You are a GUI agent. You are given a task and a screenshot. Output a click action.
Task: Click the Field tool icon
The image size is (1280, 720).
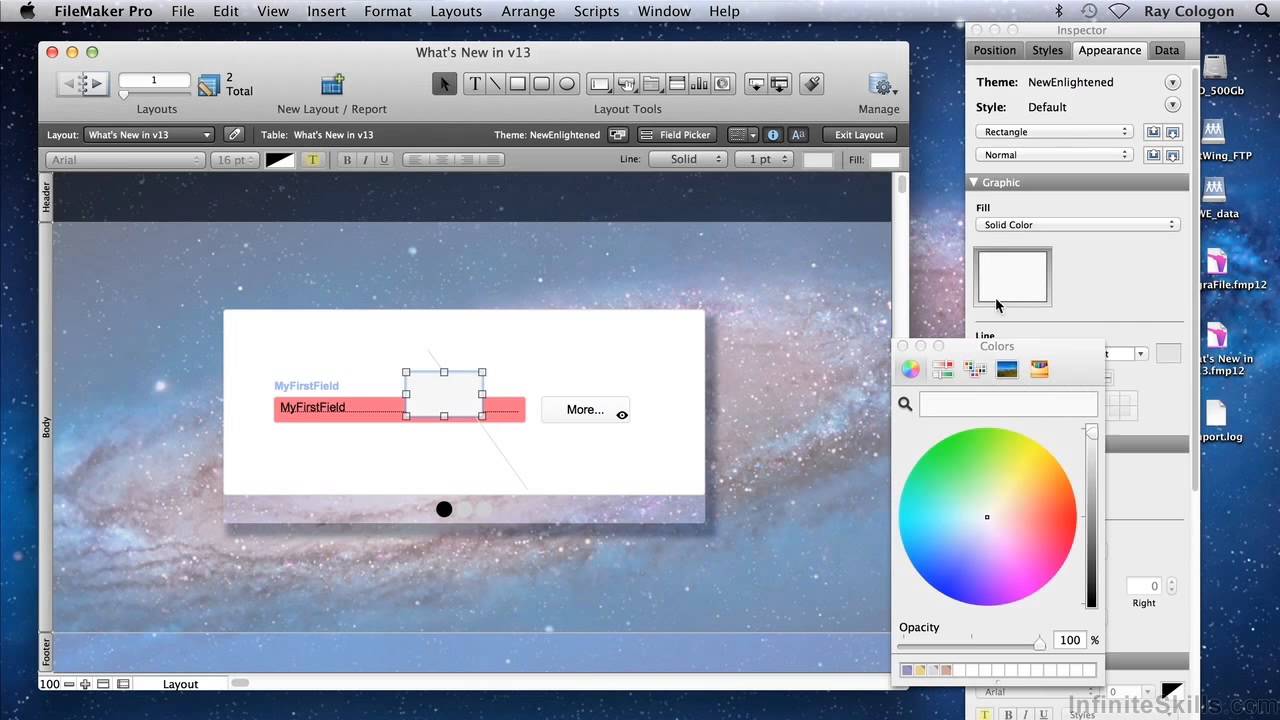tap(757, 84)
